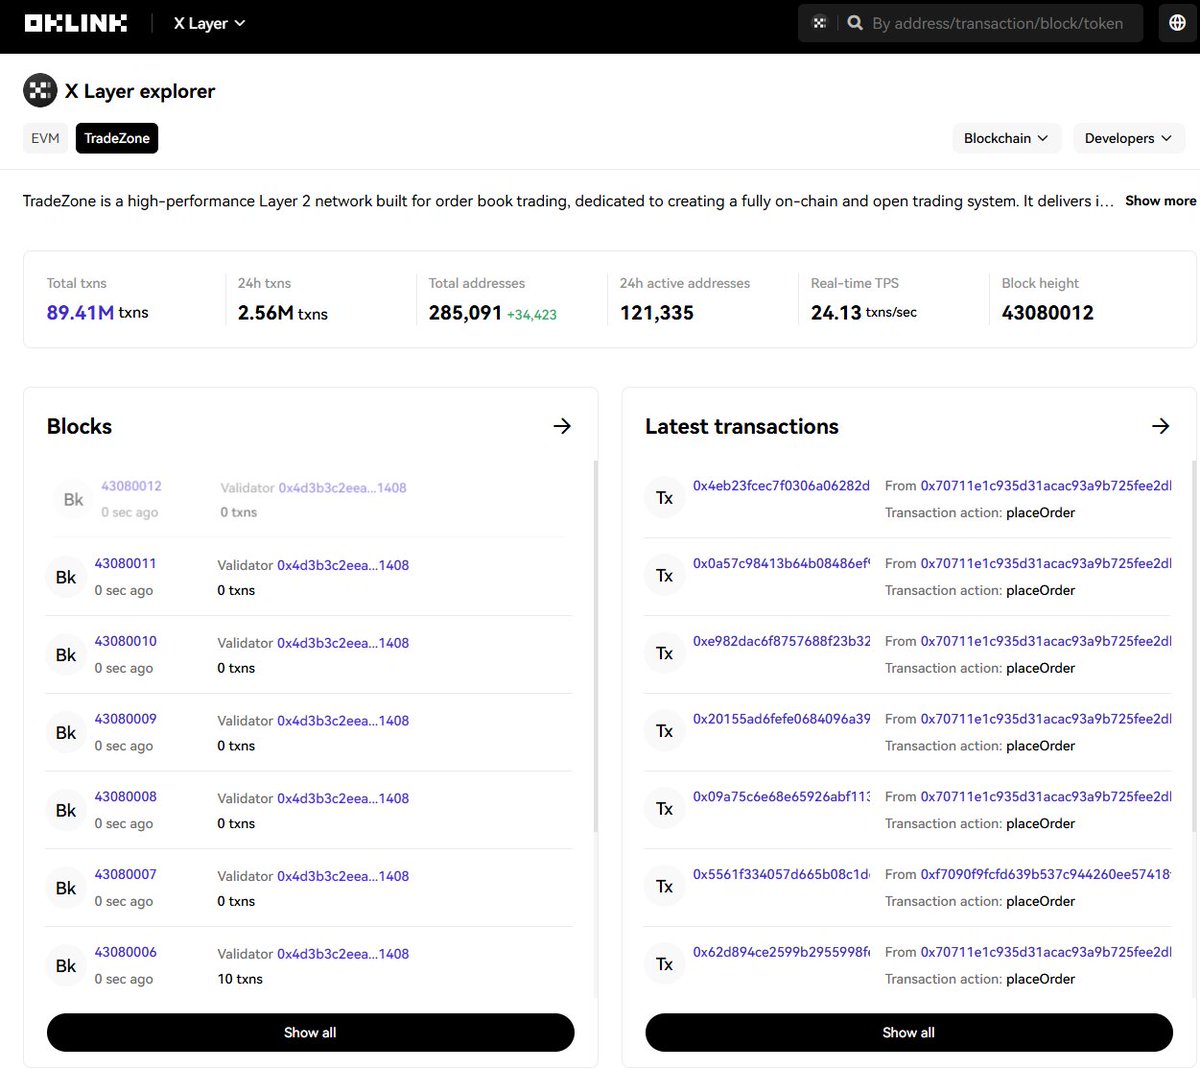Screen dimensions: 1200x1069
Task: Click Bk icon for block 43080008
Action: 66,810
